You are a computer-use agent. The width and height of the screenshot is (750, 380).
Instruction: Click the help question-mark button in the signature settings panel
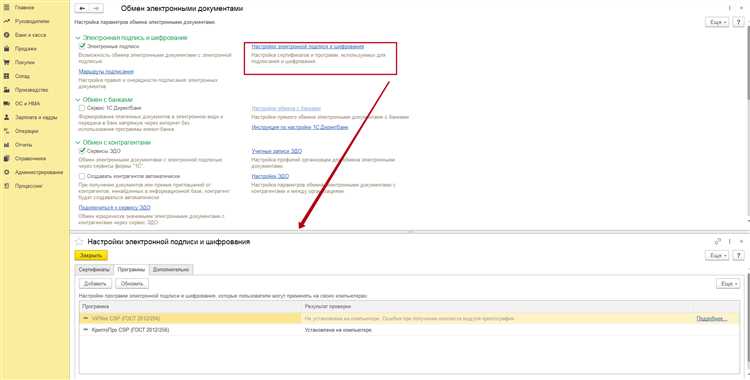pyautogui.click(x=739, y=256)
